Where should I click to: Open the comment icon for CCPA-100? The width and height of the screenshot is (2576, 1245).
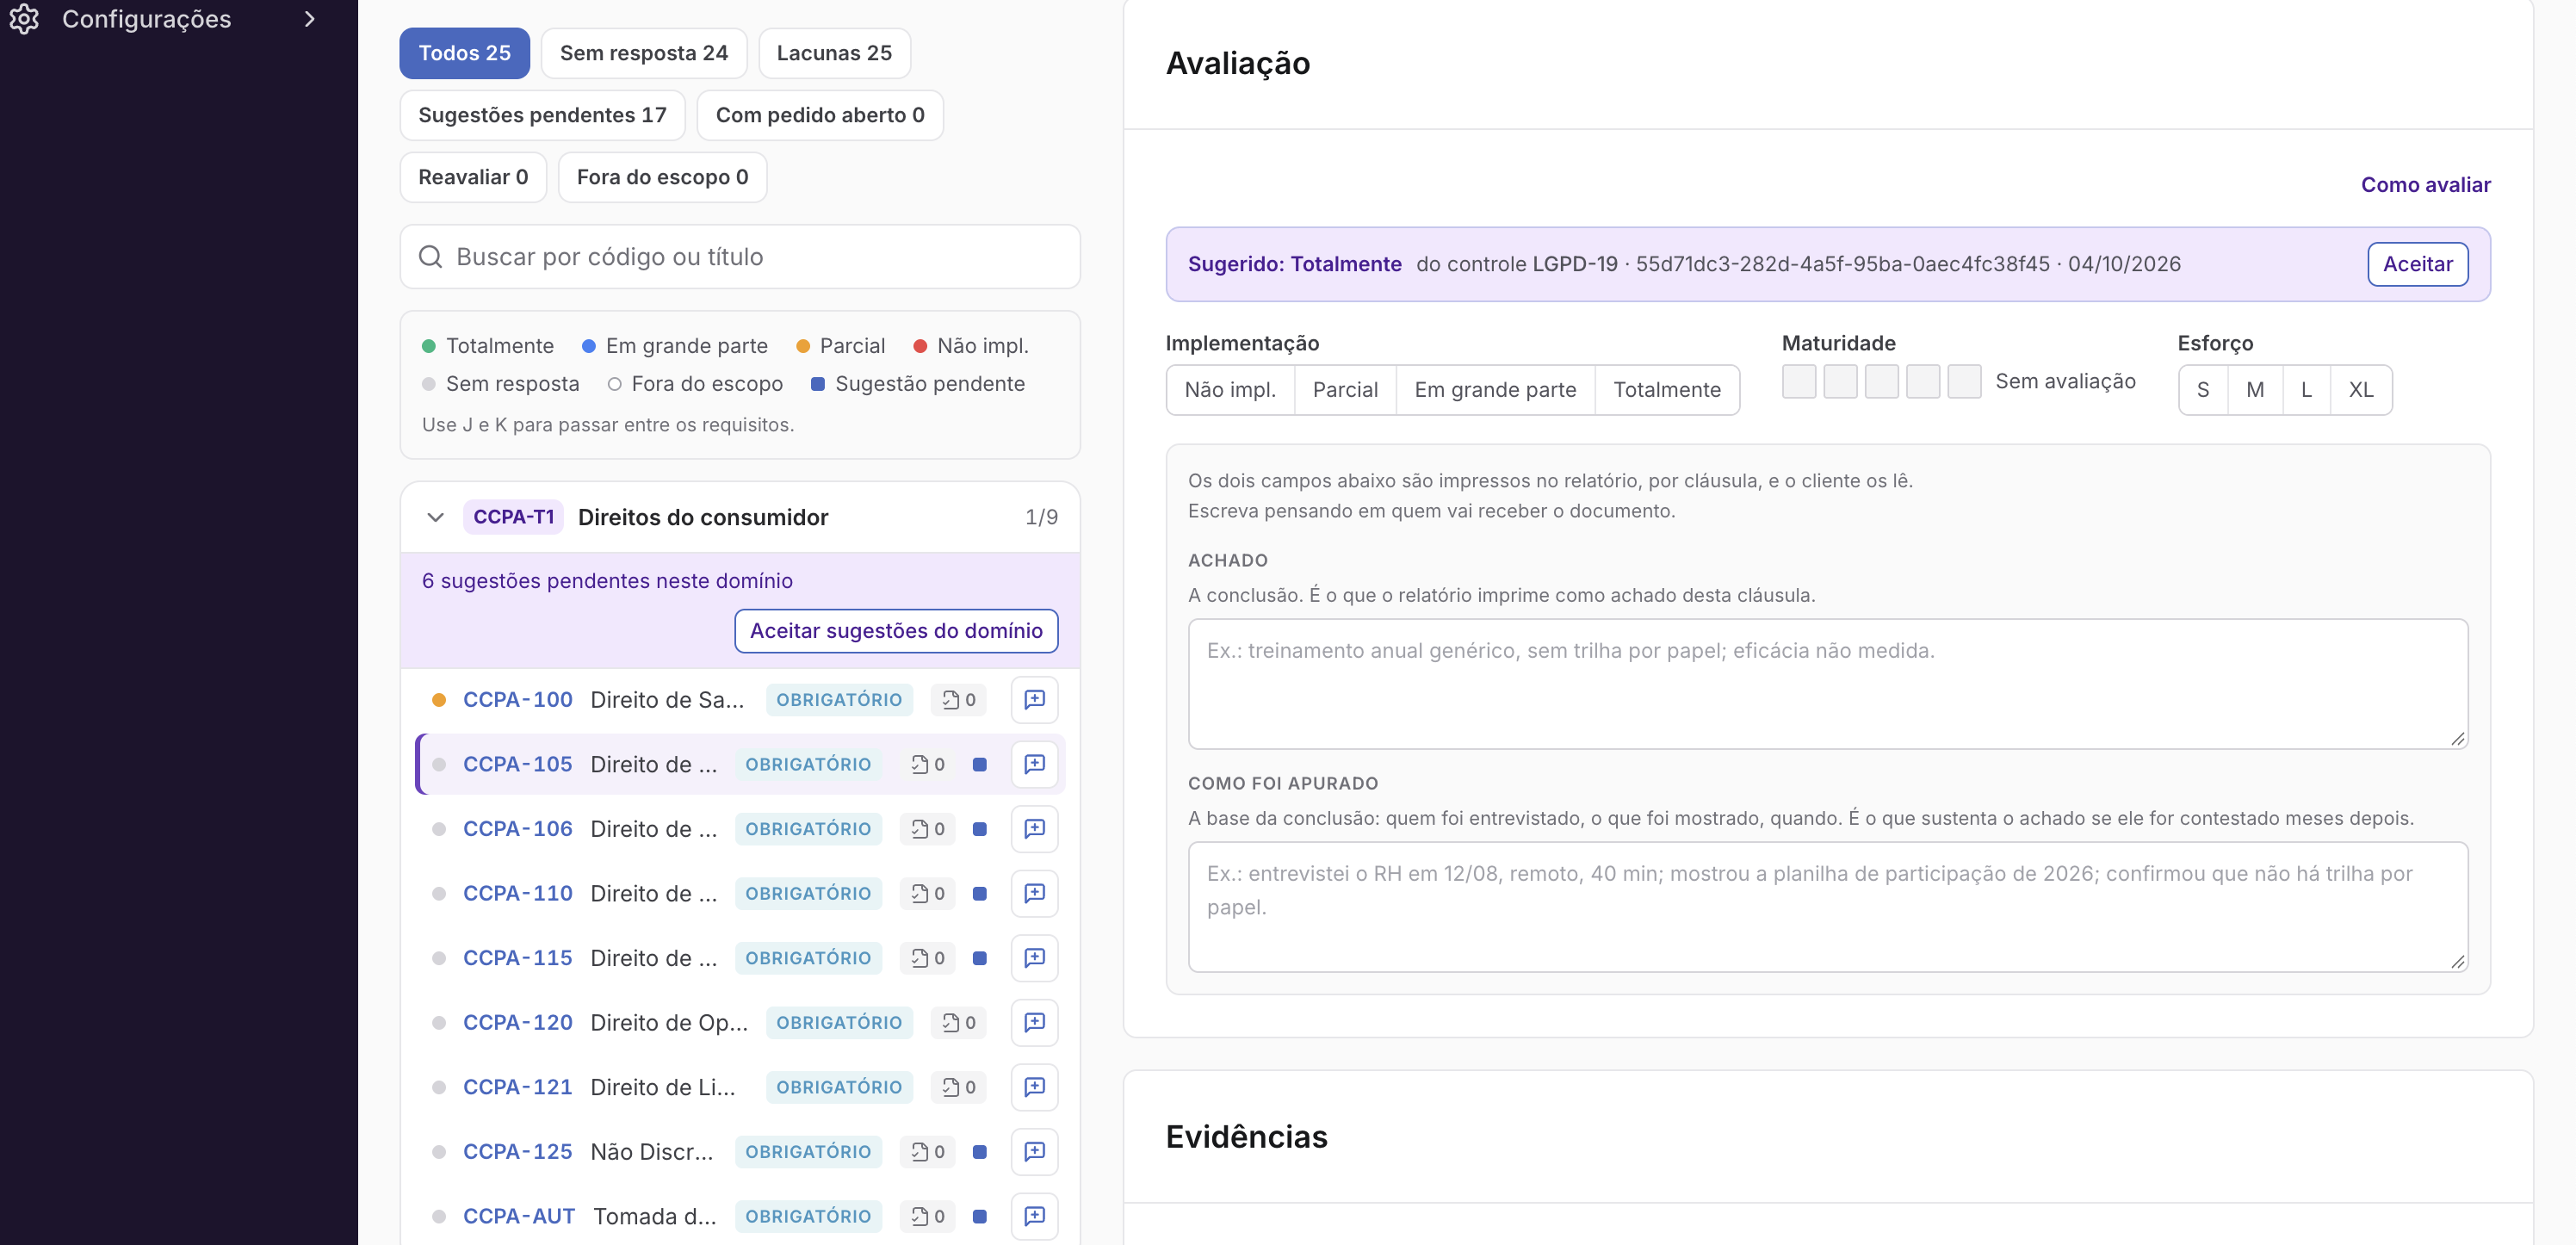coord(1034,700)
